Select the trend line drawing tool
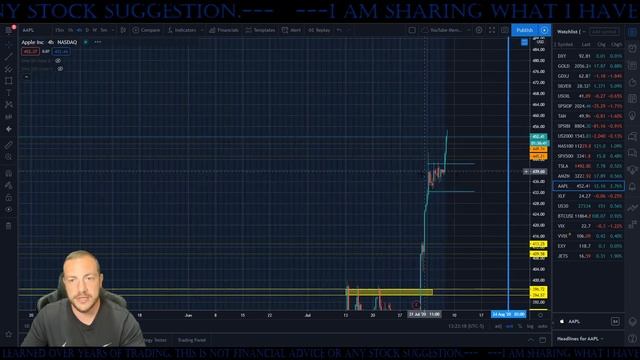 click(x=9, y=56)
